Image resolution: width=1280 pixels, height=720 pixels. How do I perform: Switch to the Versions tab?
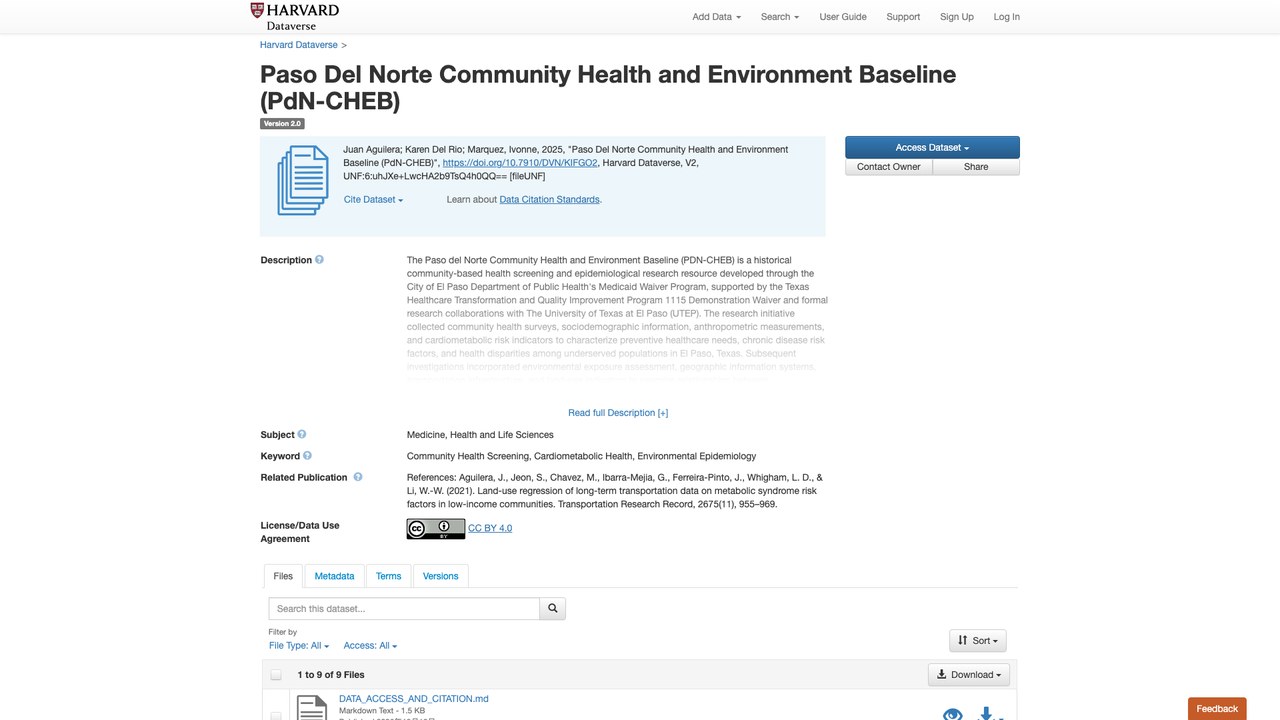click(x=440, y=576)
